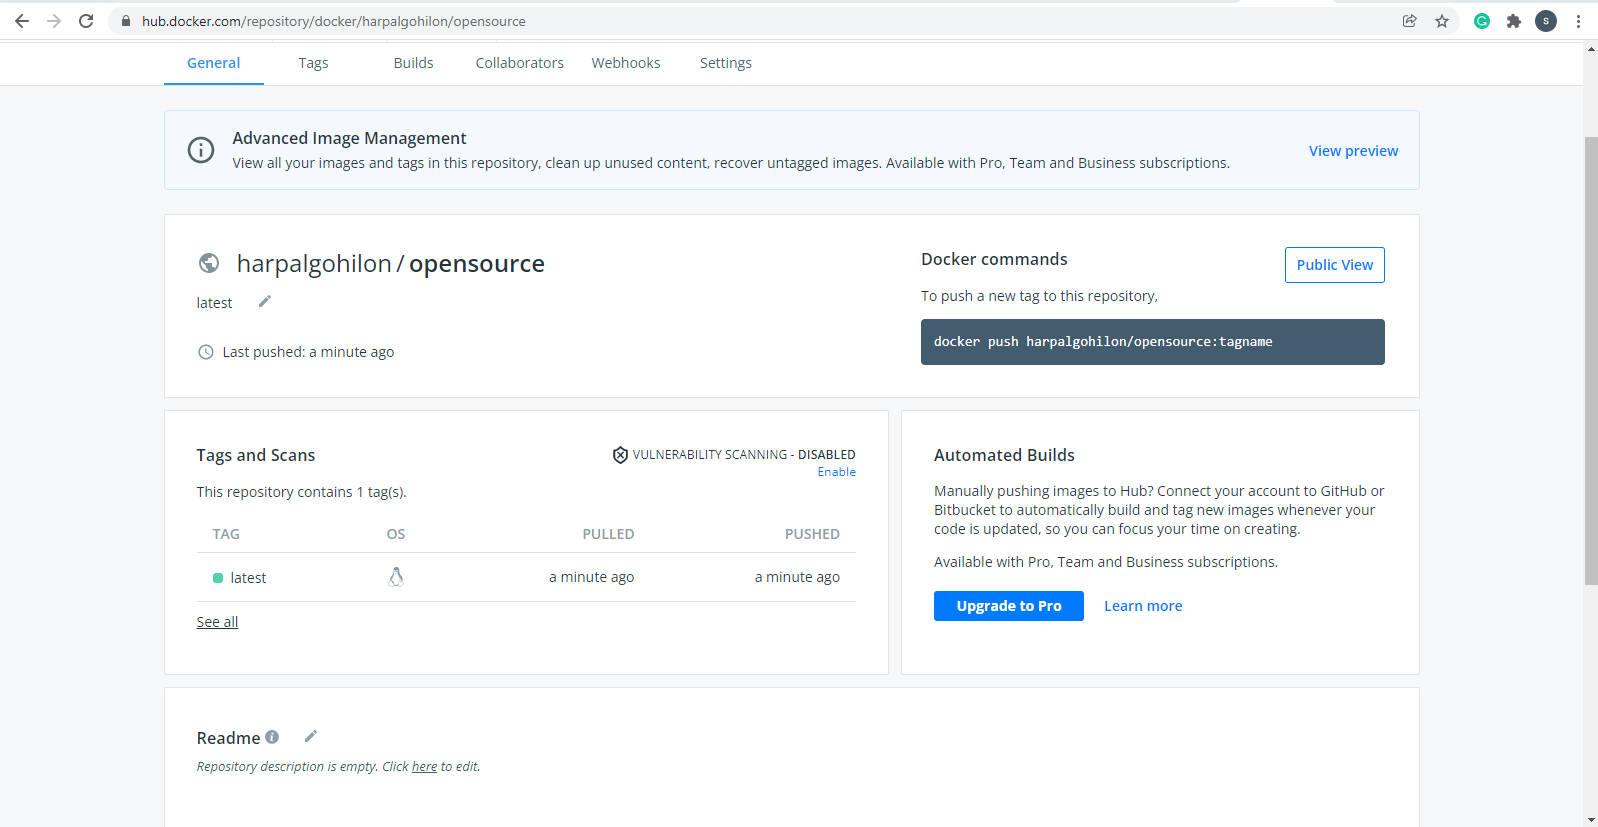The width and height of the screenshot is (1598, 827).
Task: Click the Readme heading
Action: (228, 738)
